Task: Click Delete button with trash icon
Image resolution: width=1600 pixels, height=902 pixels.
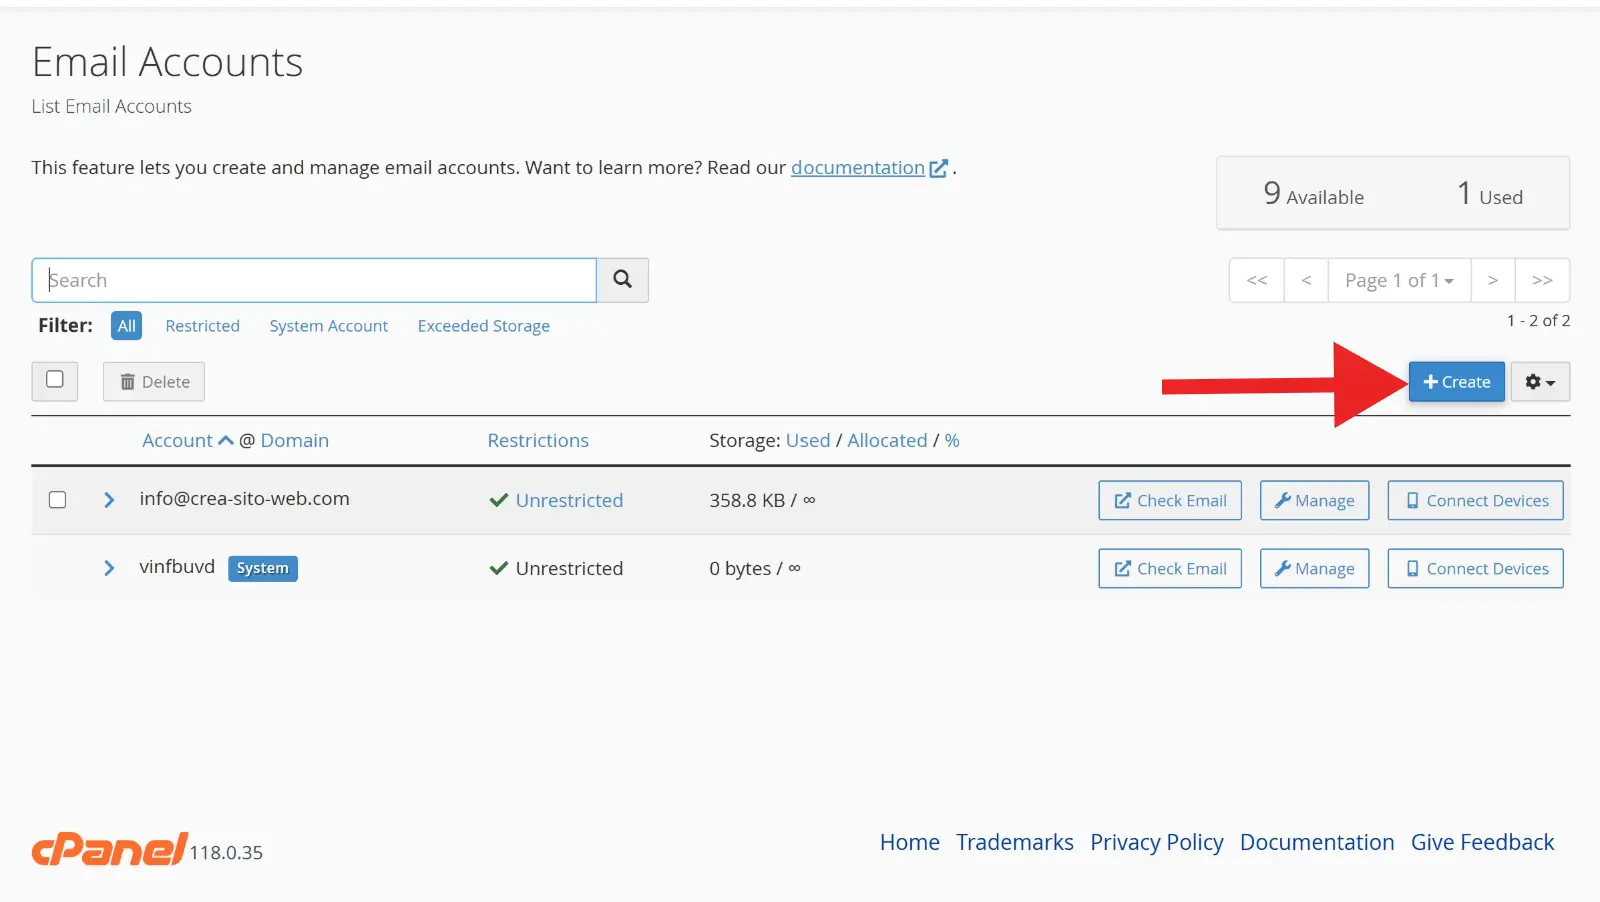Action: [154, 382]
